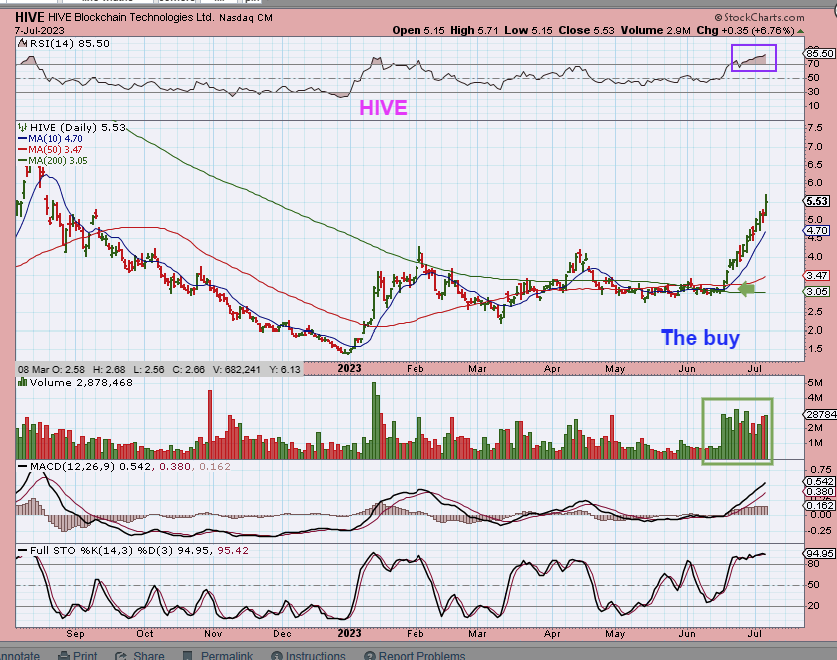Click the MA(10) 4.70 legend entry
Viewport: 837px width, 660px height.
(51, 138)
